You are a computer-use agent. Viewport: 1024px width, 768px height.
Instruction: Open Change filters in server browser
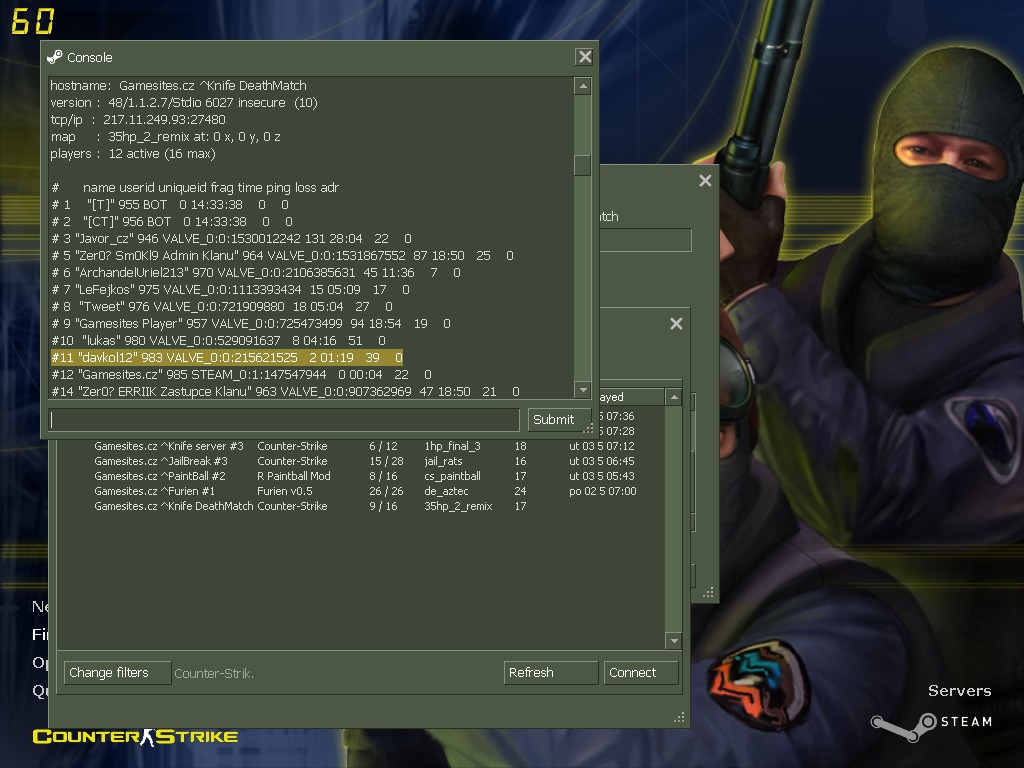coord(118,673)
